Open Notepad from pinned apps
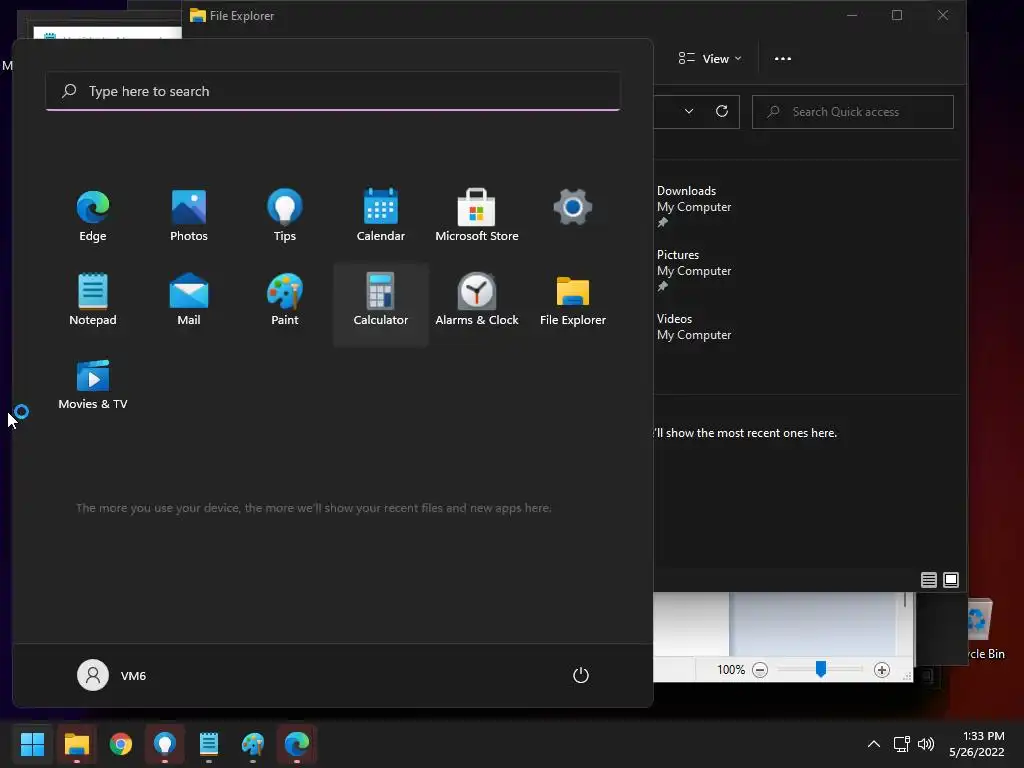1024x768 pixels. click(x=93, y=300)
